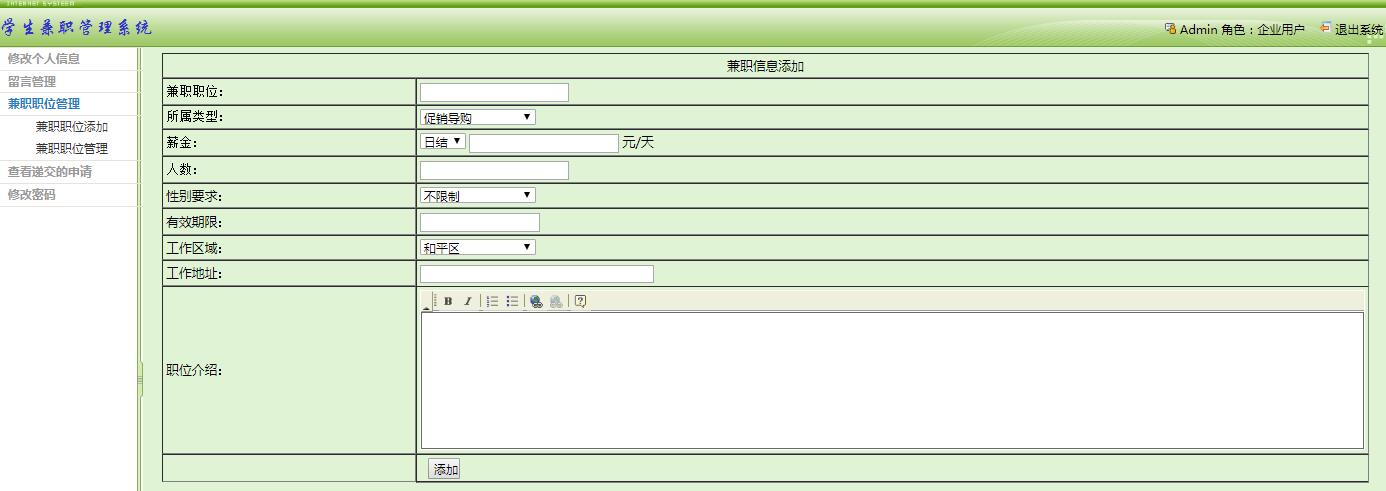Click the 添加 submit button

click(444, 469)
